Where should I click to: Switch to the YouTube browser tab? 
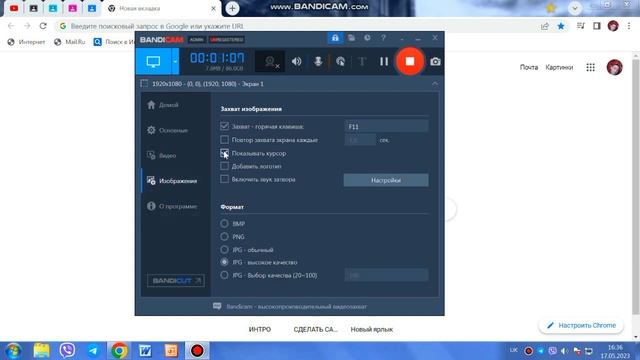point(14,8)
